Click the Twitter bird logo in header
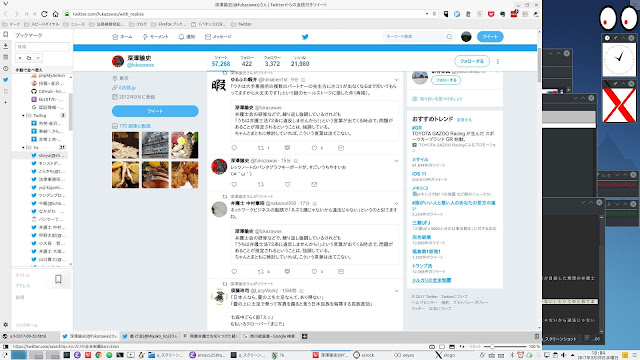 (305, 37)
